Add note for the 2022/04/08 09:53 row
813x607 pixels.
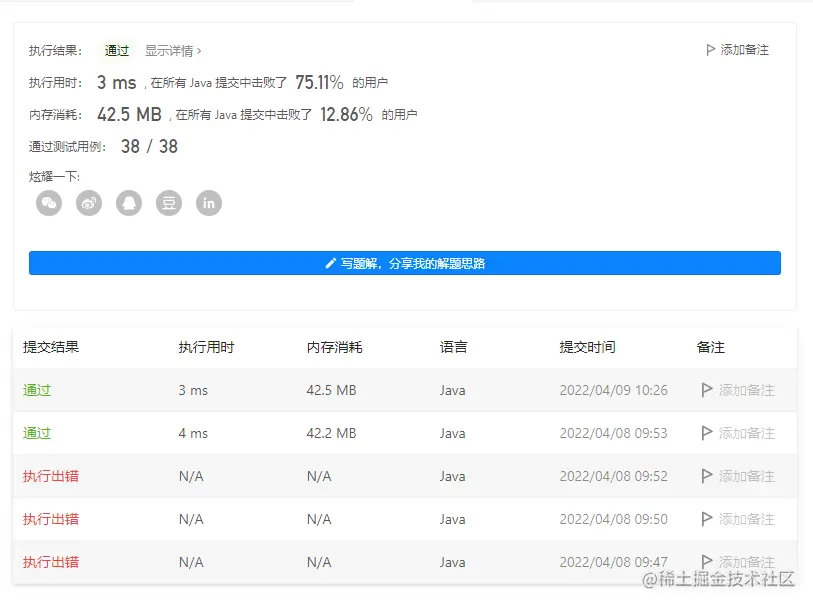pos(738,433)
